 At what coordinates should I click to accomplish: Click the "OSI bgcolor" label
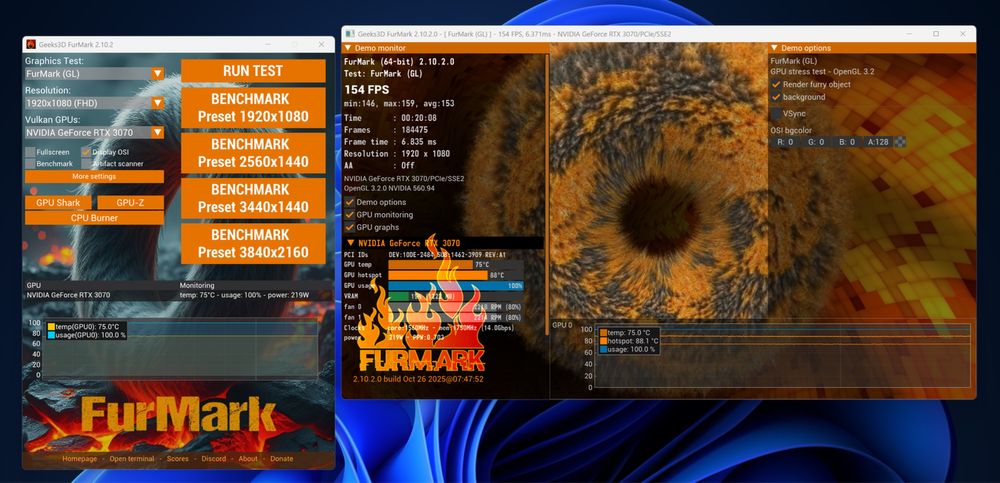click(x=791, y=131)
